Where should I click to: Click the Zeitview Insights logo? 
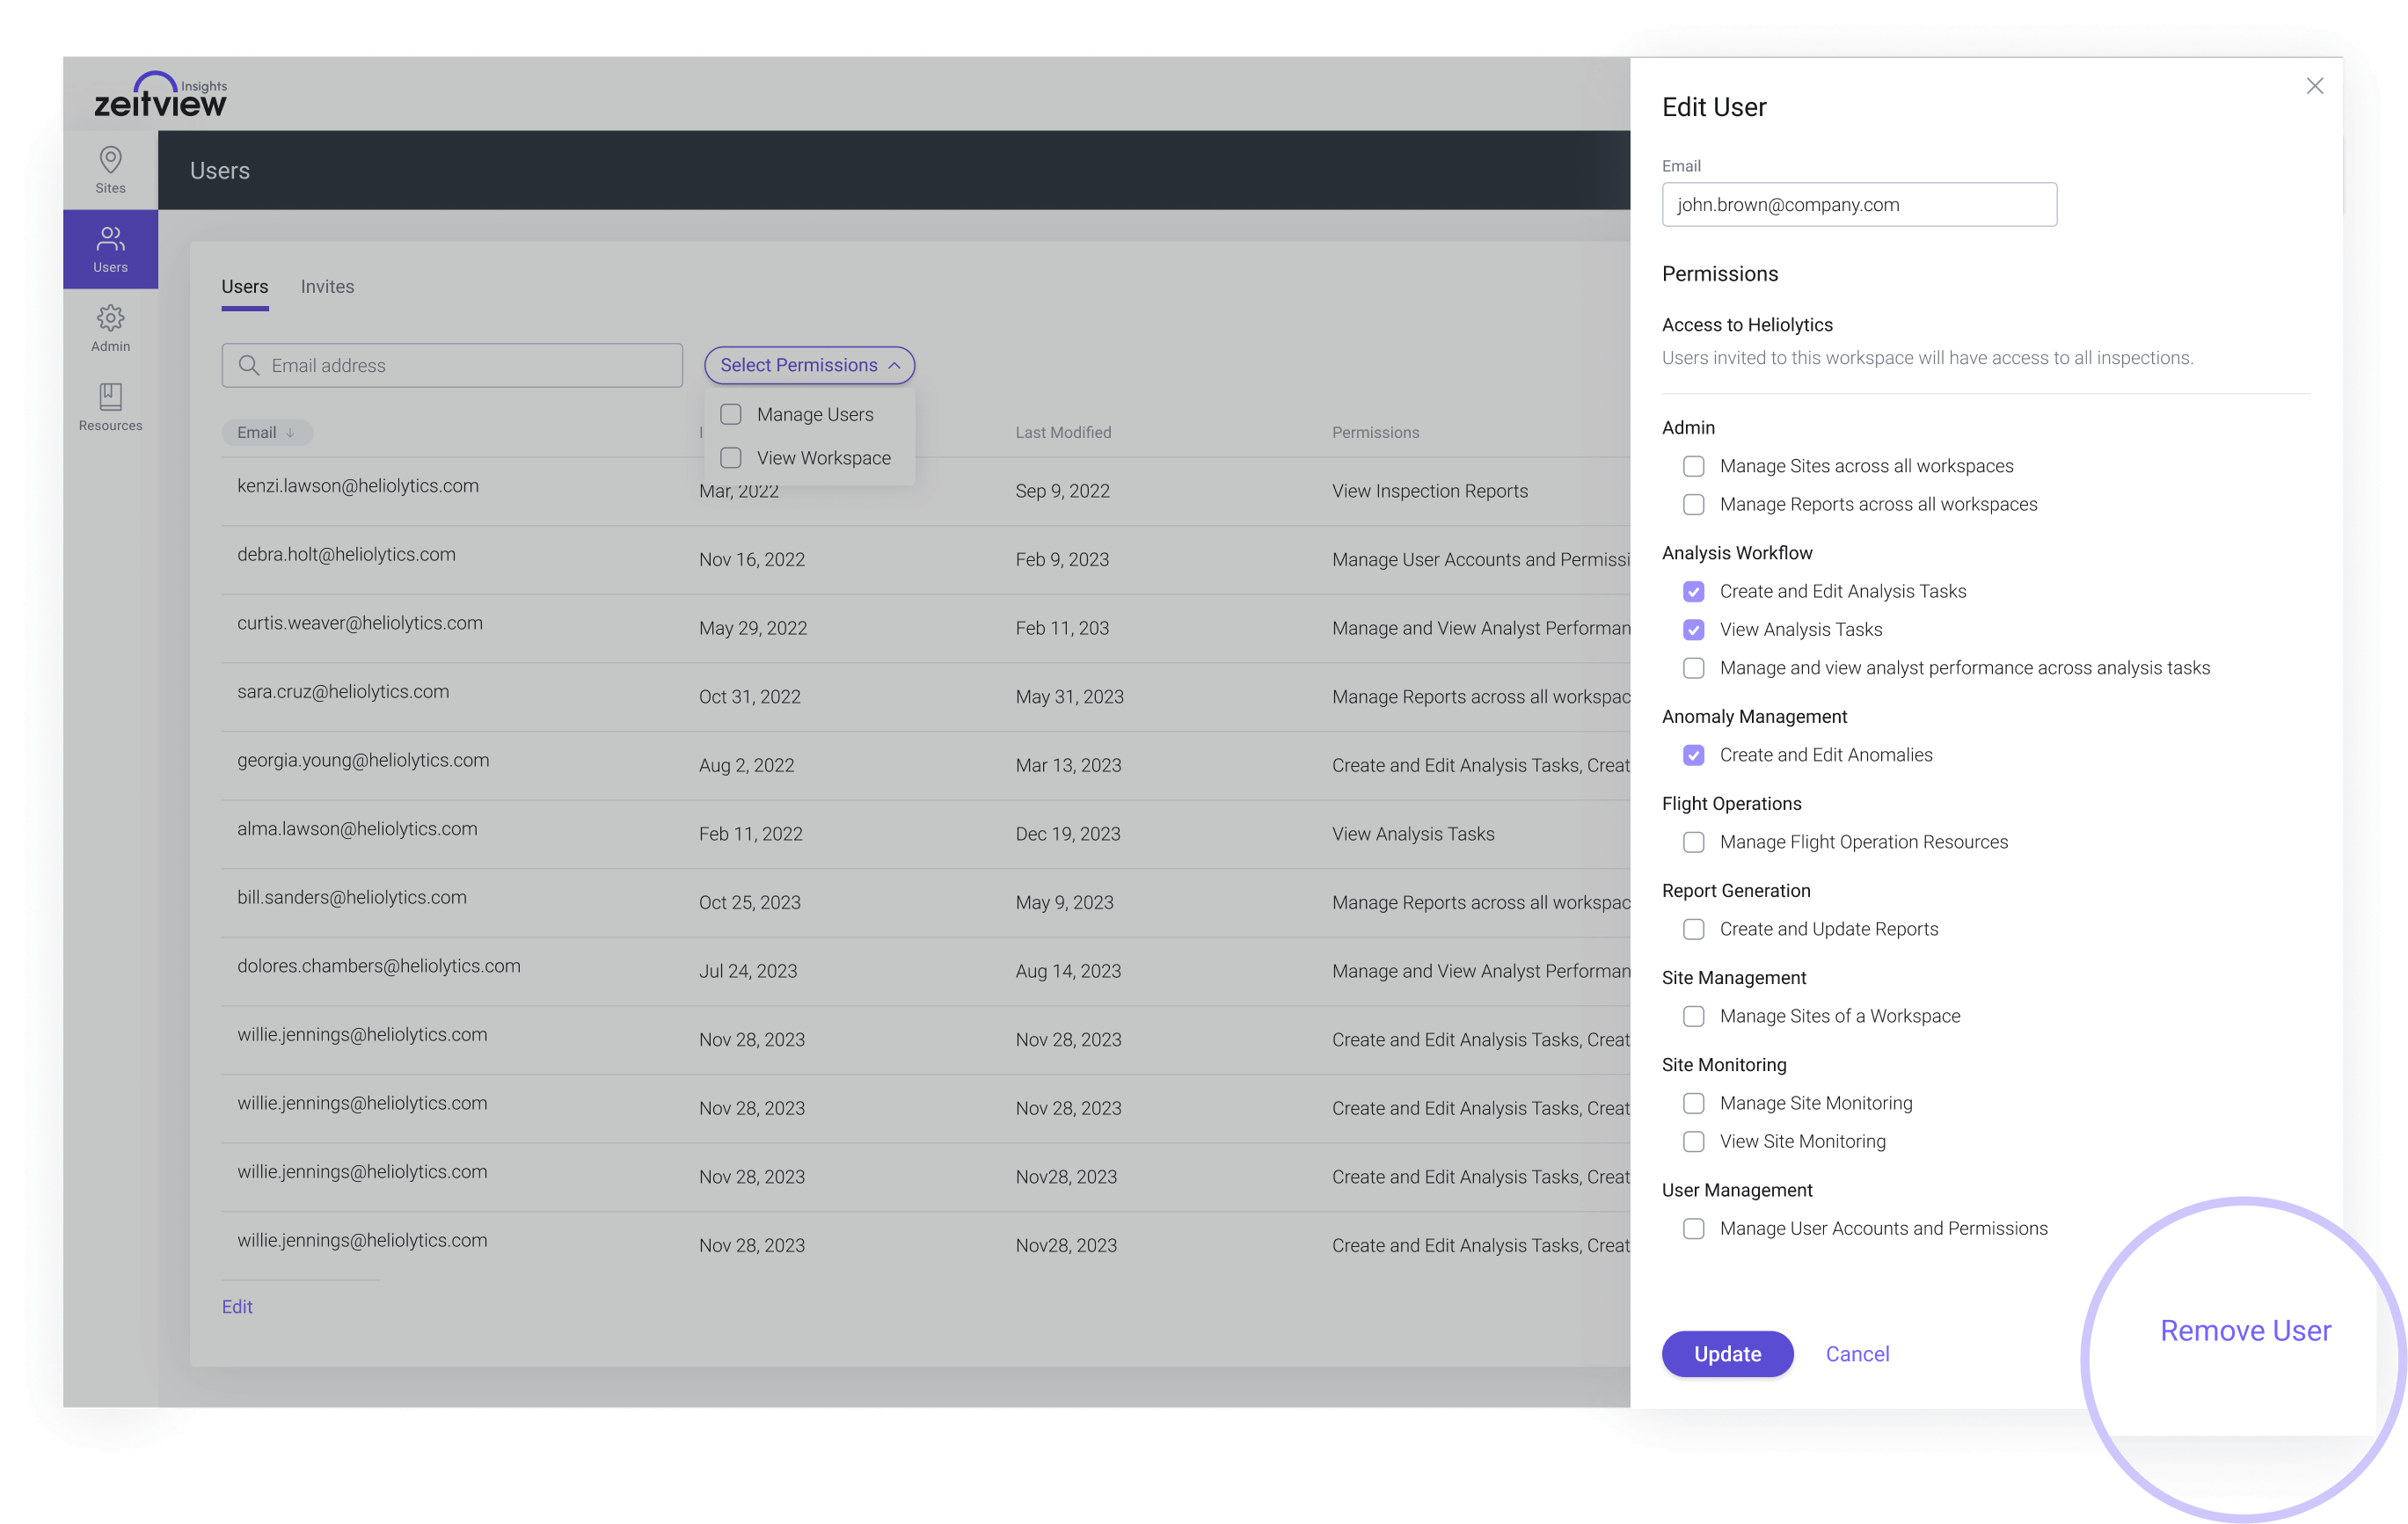point(161,94)
